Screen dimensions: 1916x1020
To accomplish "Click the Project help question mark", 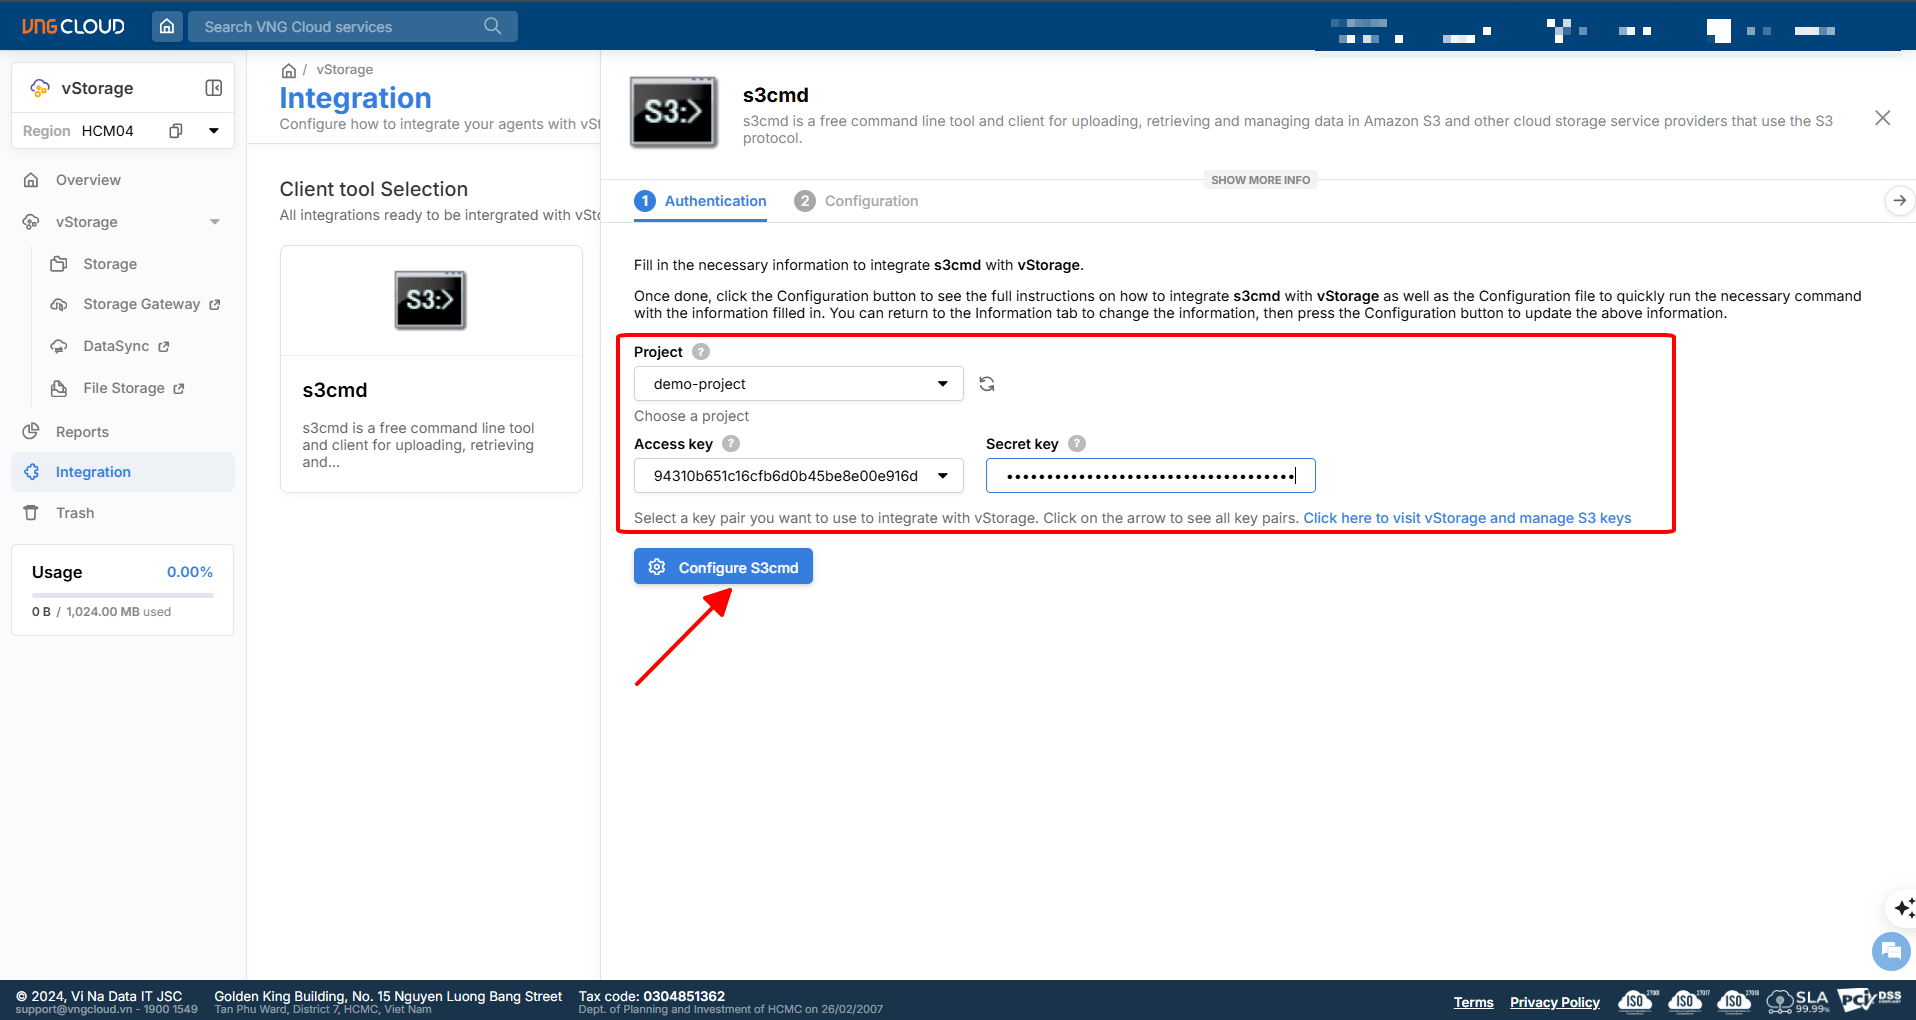I will [x=701, y=352].
